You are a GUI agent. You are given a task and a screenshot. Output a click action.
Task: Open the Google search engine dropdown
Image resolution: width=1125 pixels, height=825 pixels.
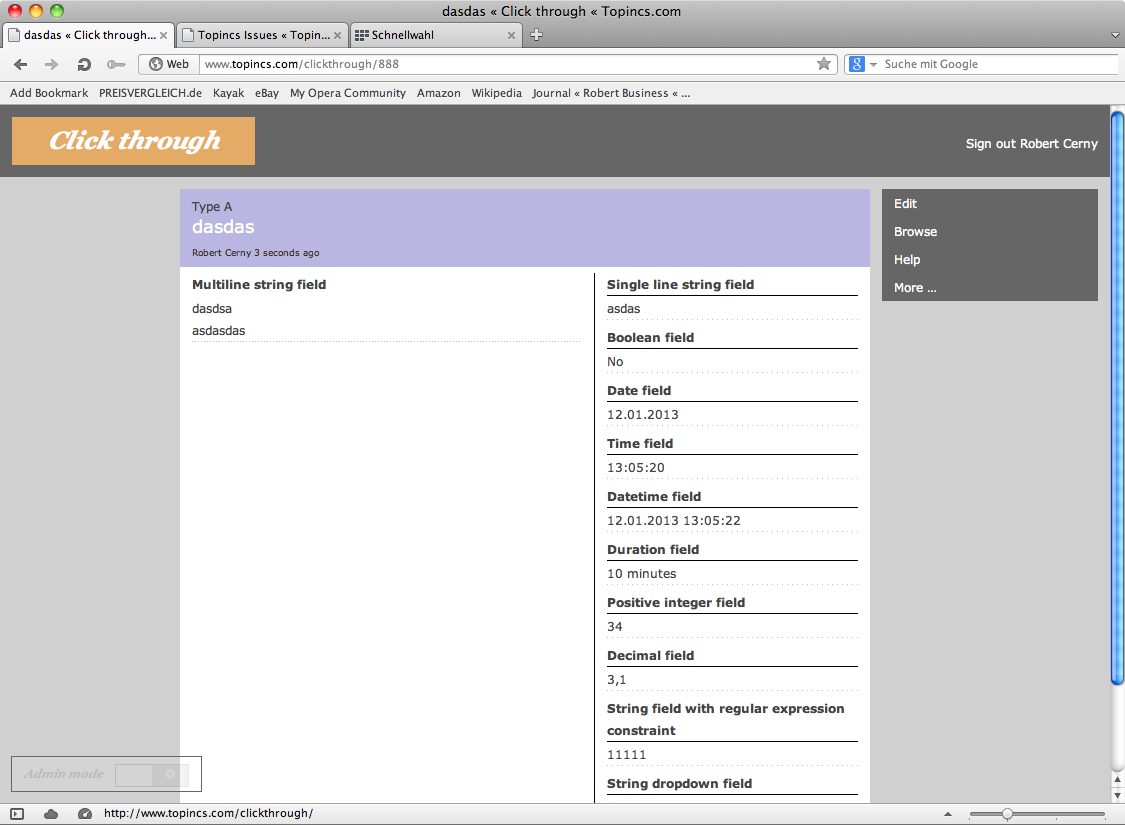[x=863, y=64]
